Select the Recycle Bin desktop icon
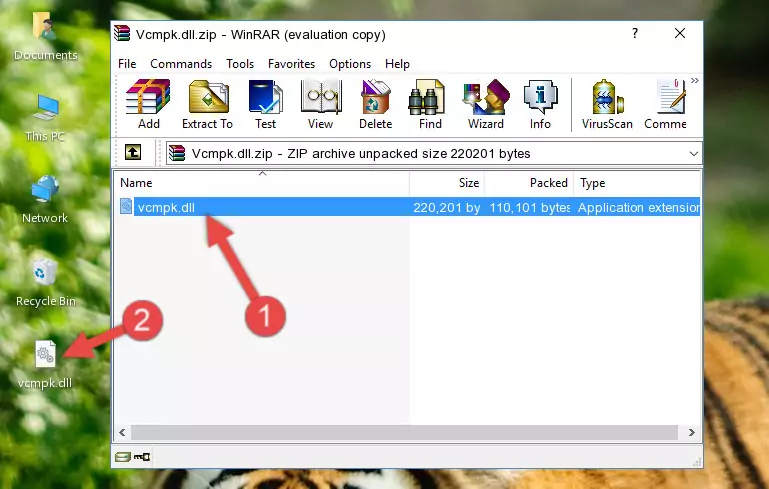This screenshot has height=489, width=769. tap(45, 283)
